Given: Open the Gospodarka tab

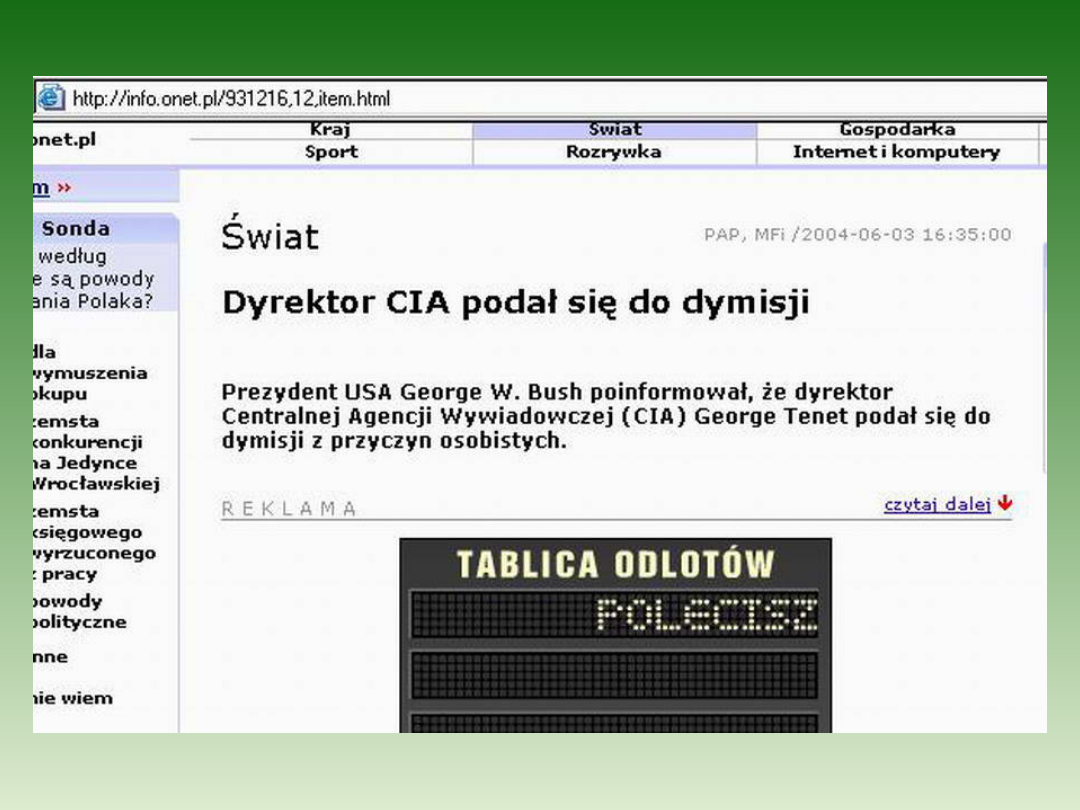Looking at the screenshot, I should click(x=897, y=130).
